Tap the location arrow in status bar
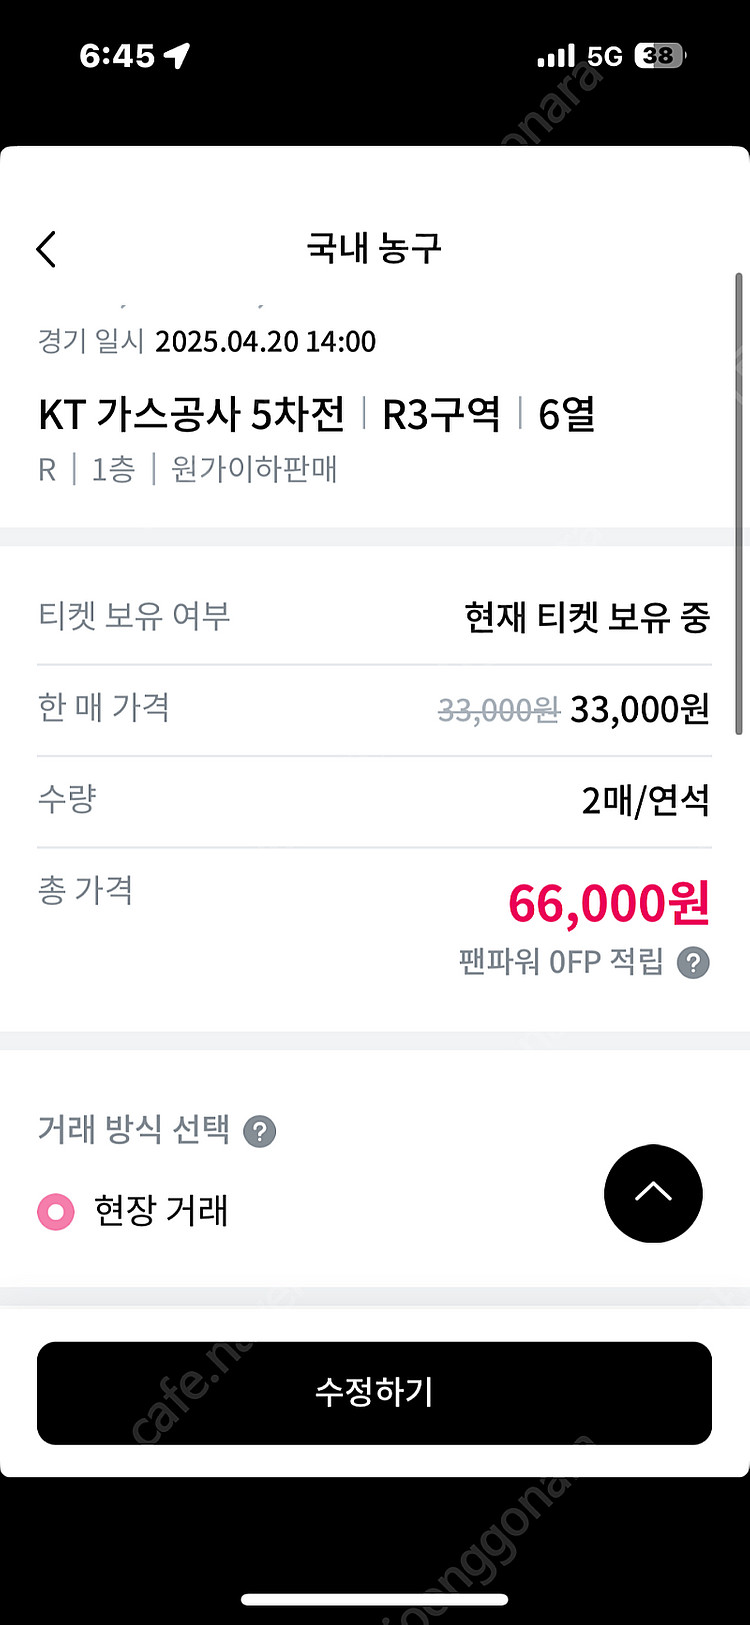Image resolution: width=750 pixels, height=1625 pixels. [178, 56]
